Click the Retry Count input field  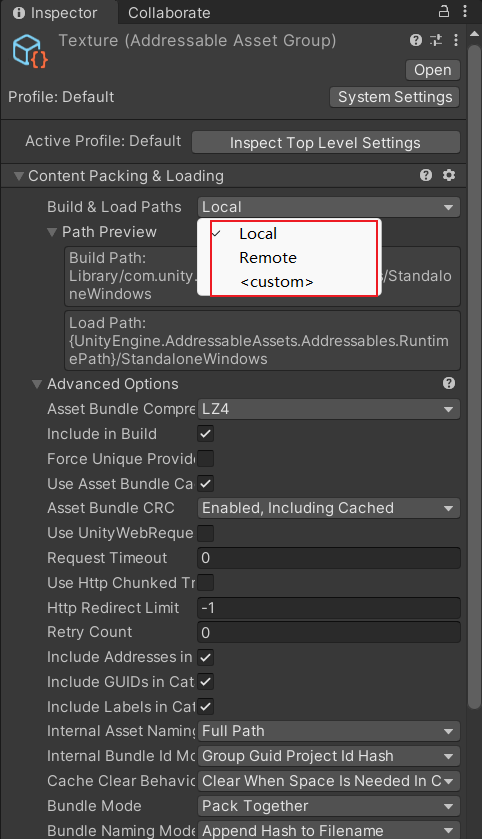click(328, 632)
